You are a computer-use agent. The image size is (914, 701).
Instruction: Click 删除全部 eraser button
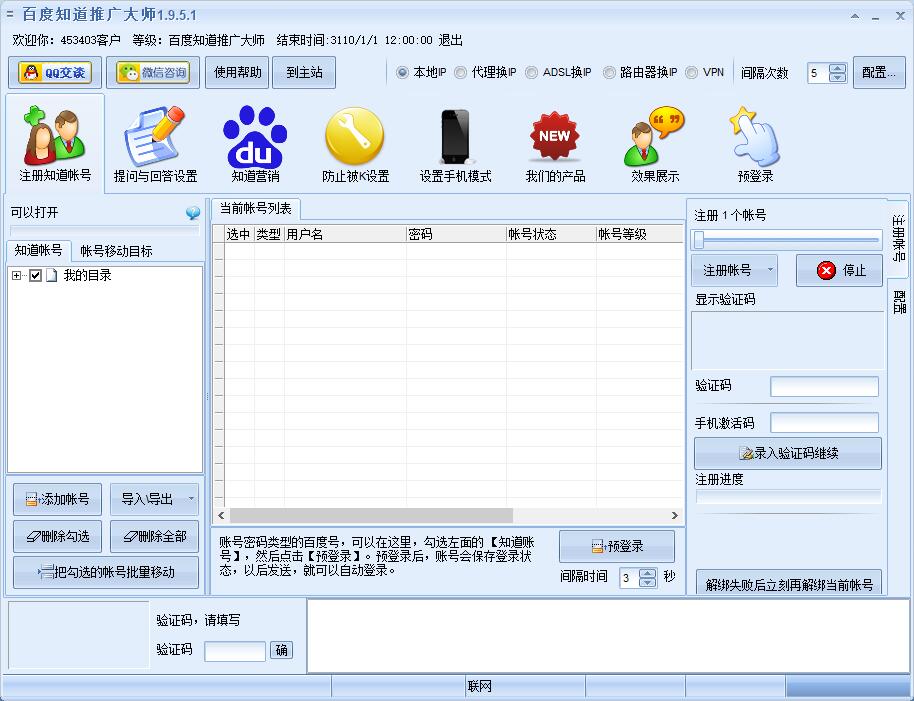154,536
